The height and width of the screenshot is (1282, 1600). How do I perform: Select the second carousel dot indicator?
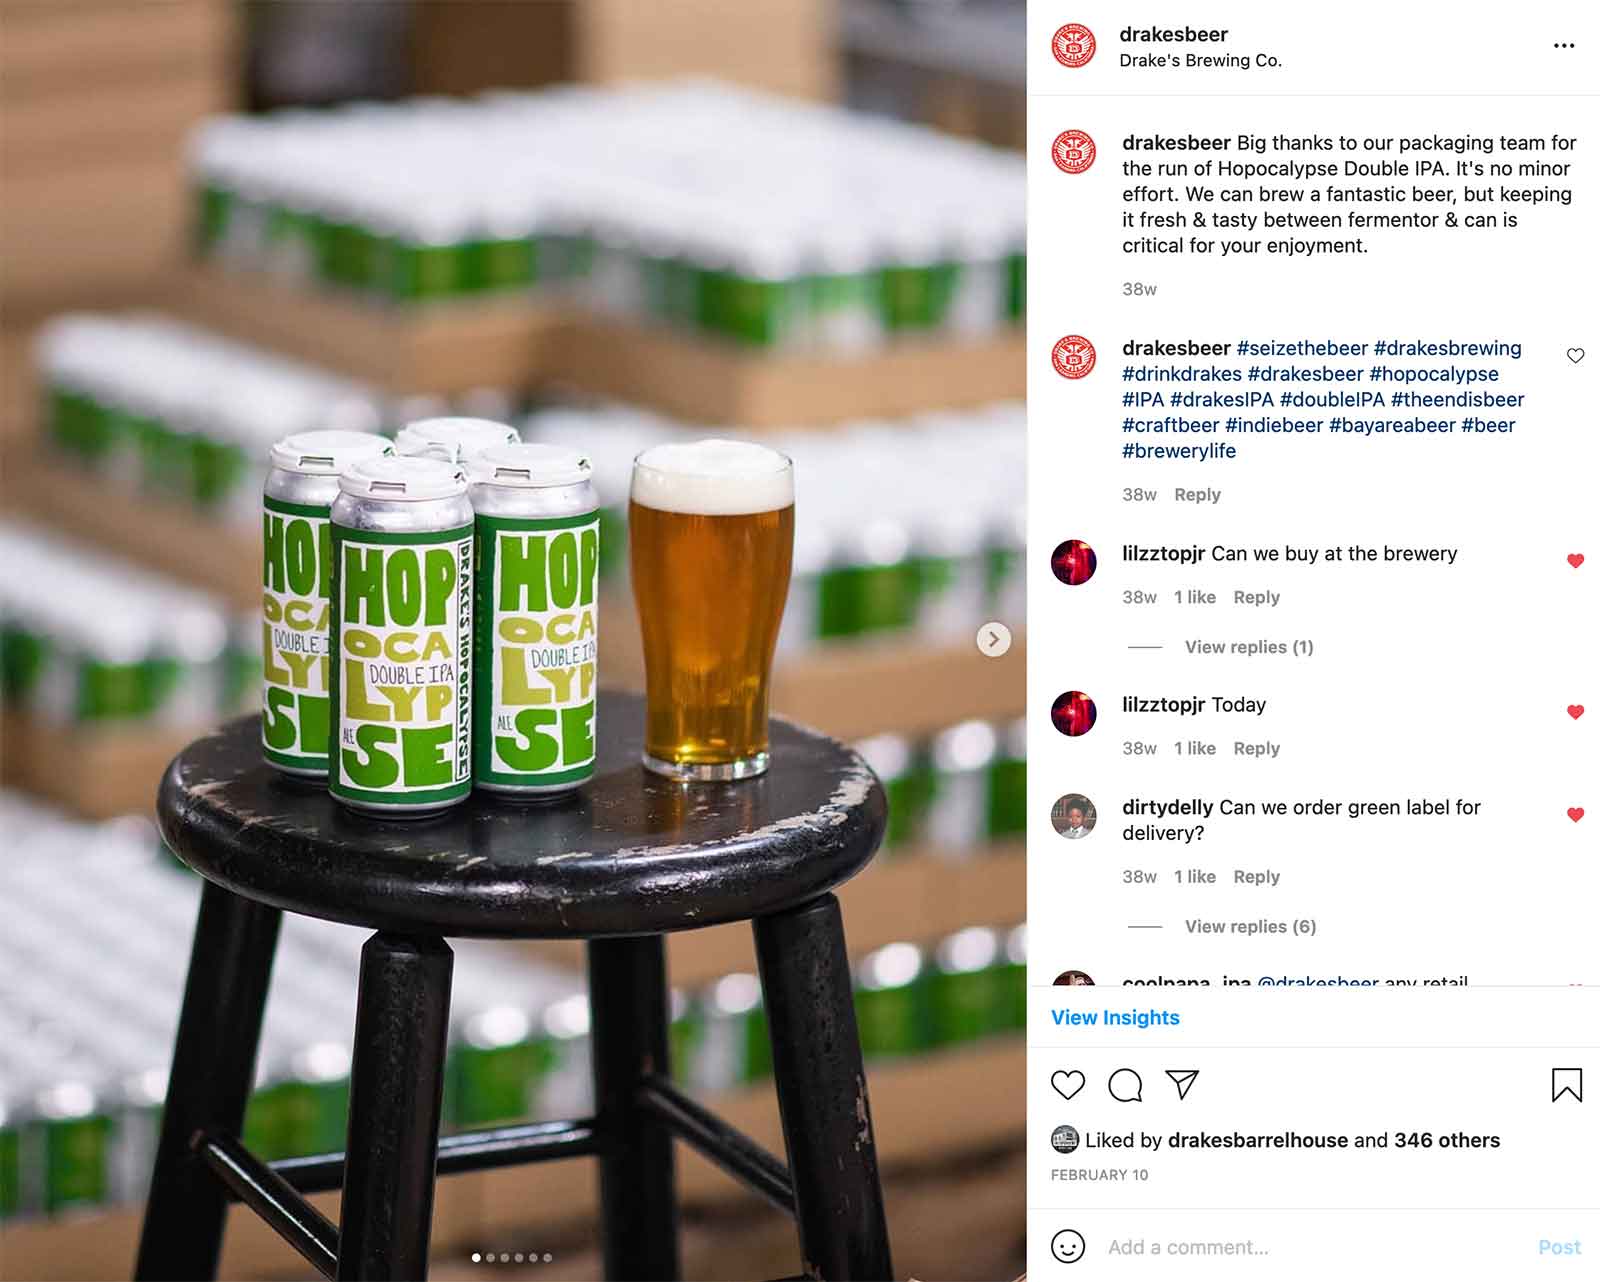point(490,1258)
